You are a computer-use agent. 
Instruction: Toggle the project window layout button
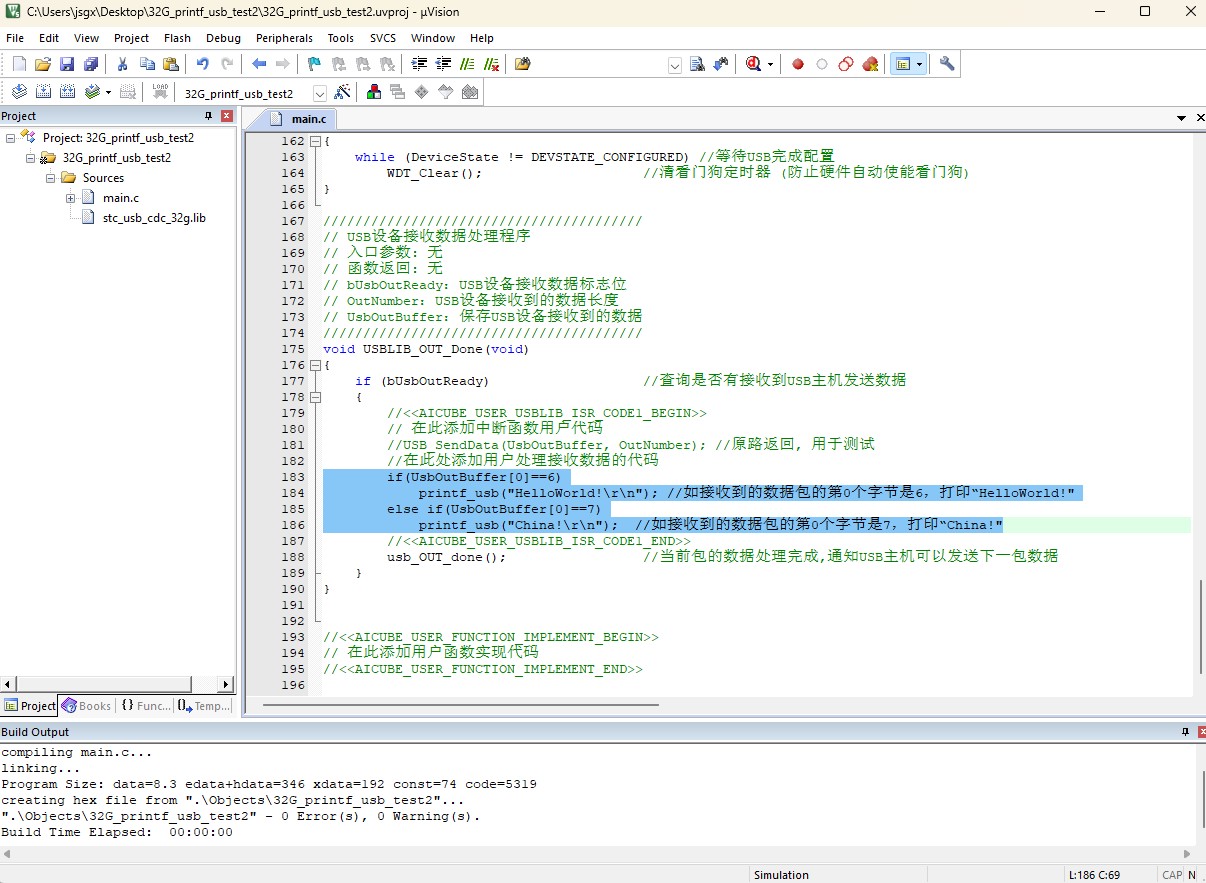[903, 64]
